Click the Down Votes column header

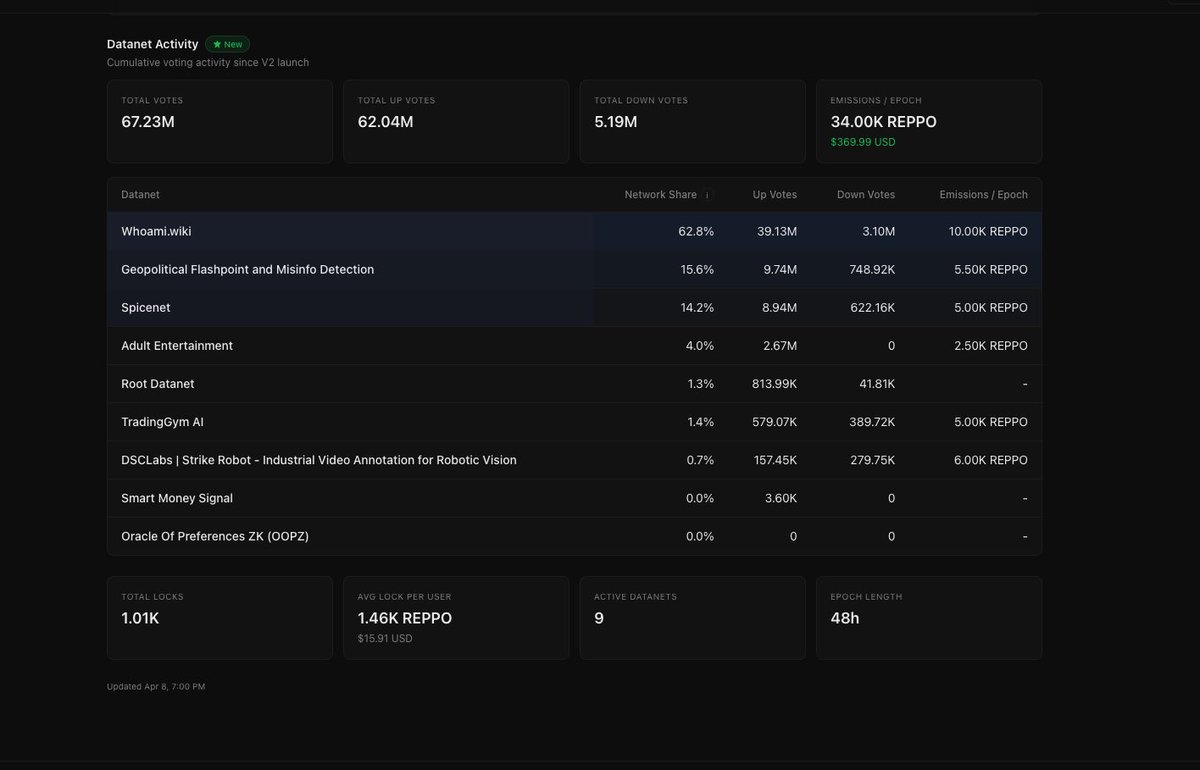click(x=866, y=195)
